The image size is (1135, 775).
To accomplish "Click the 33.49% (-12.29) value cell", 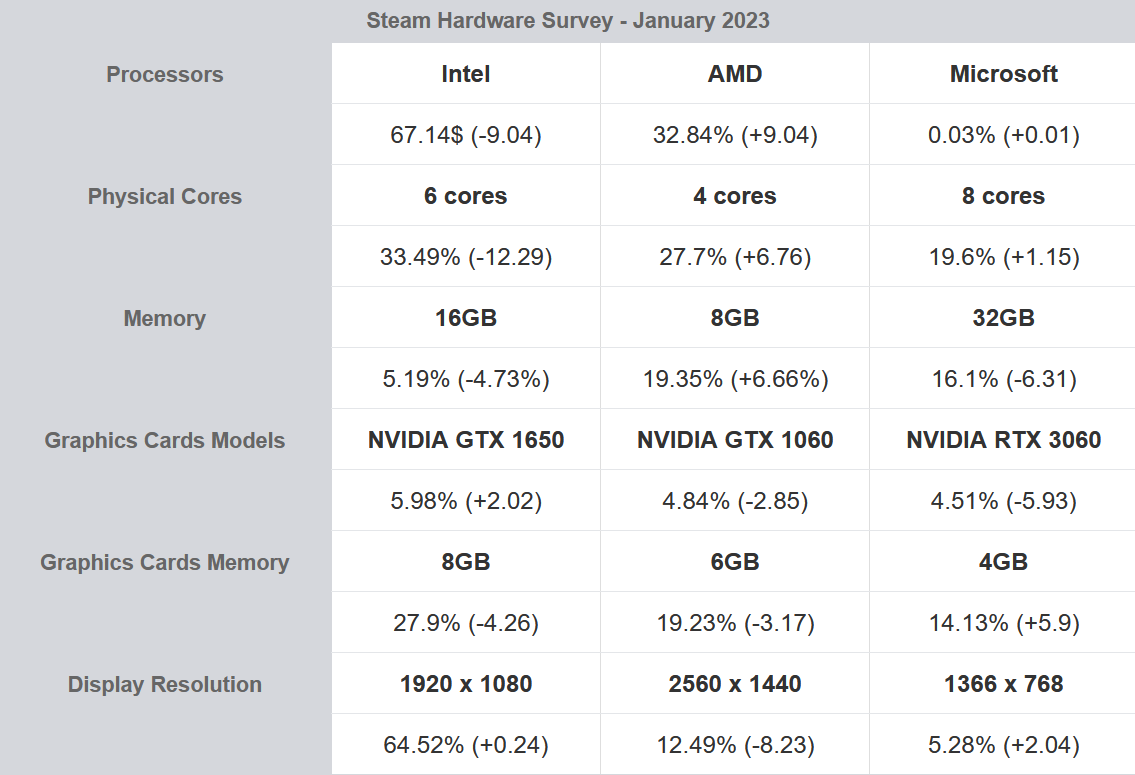I will [x=466, y=257].
